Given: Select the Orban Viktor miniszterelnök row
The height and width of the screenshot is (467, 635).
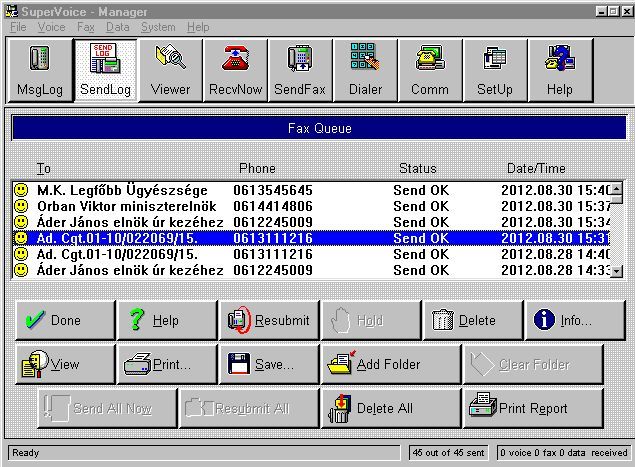Looking at the screenshot, I should [311, 206].
